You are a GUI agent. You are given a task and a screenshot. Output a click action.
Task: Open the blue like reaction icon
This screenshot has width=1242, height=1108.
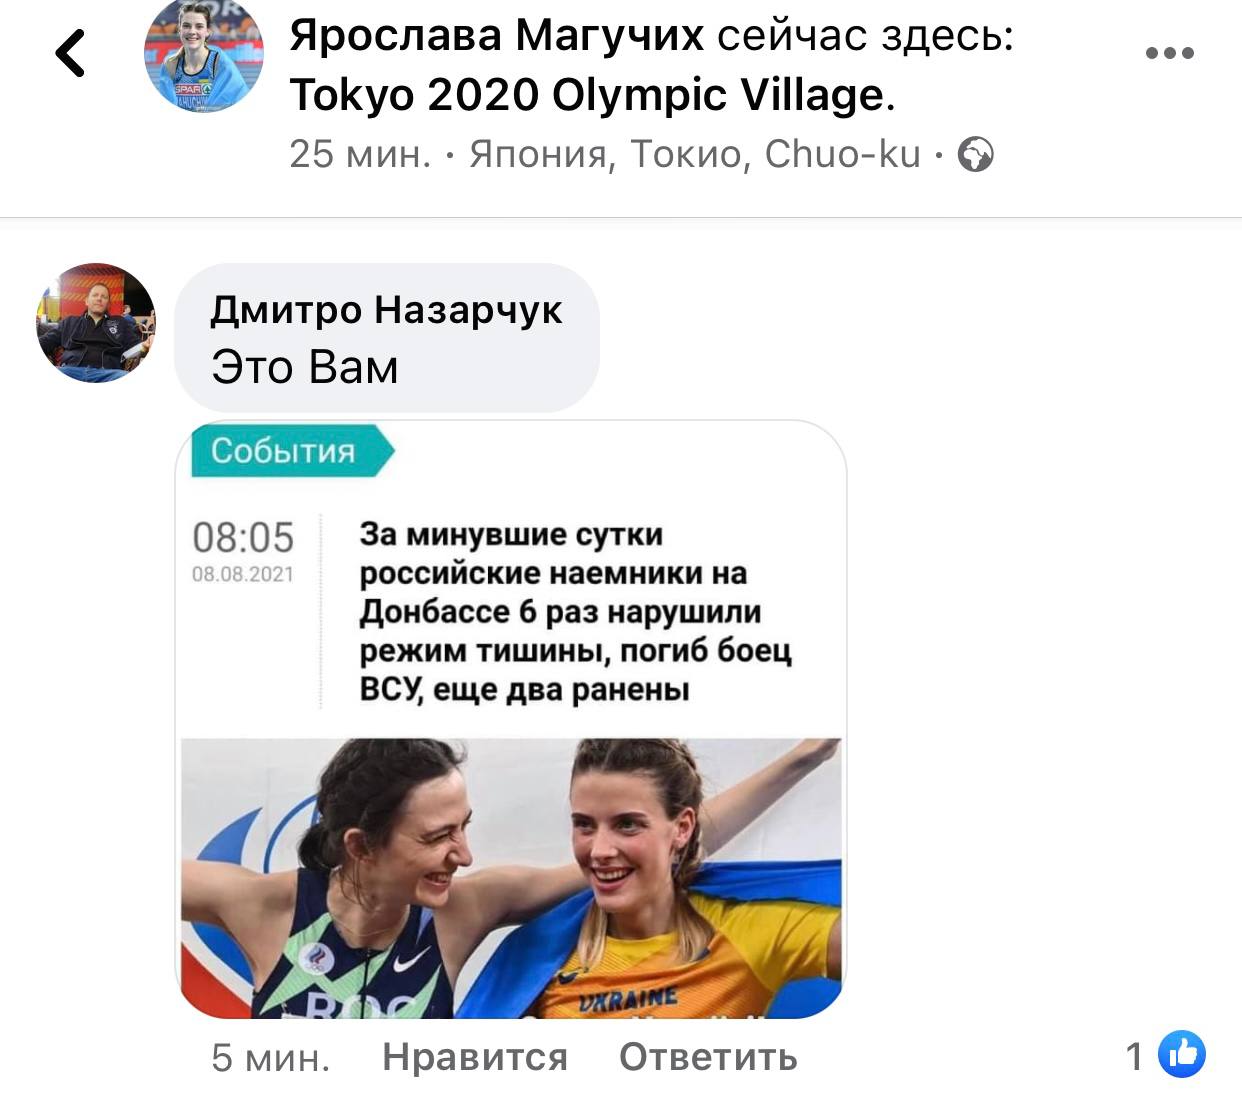(x=1182, y=1054)
